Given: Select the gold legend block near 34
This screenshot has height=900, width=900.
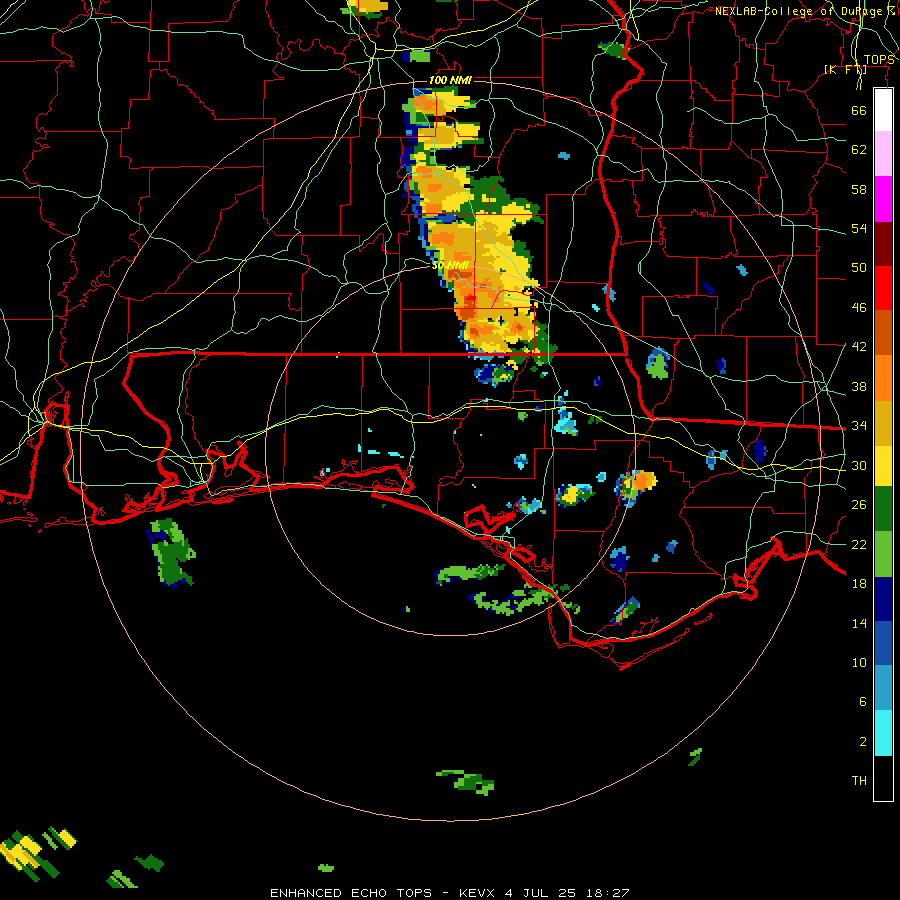Looking at the screenshot, I should (883, 422).
